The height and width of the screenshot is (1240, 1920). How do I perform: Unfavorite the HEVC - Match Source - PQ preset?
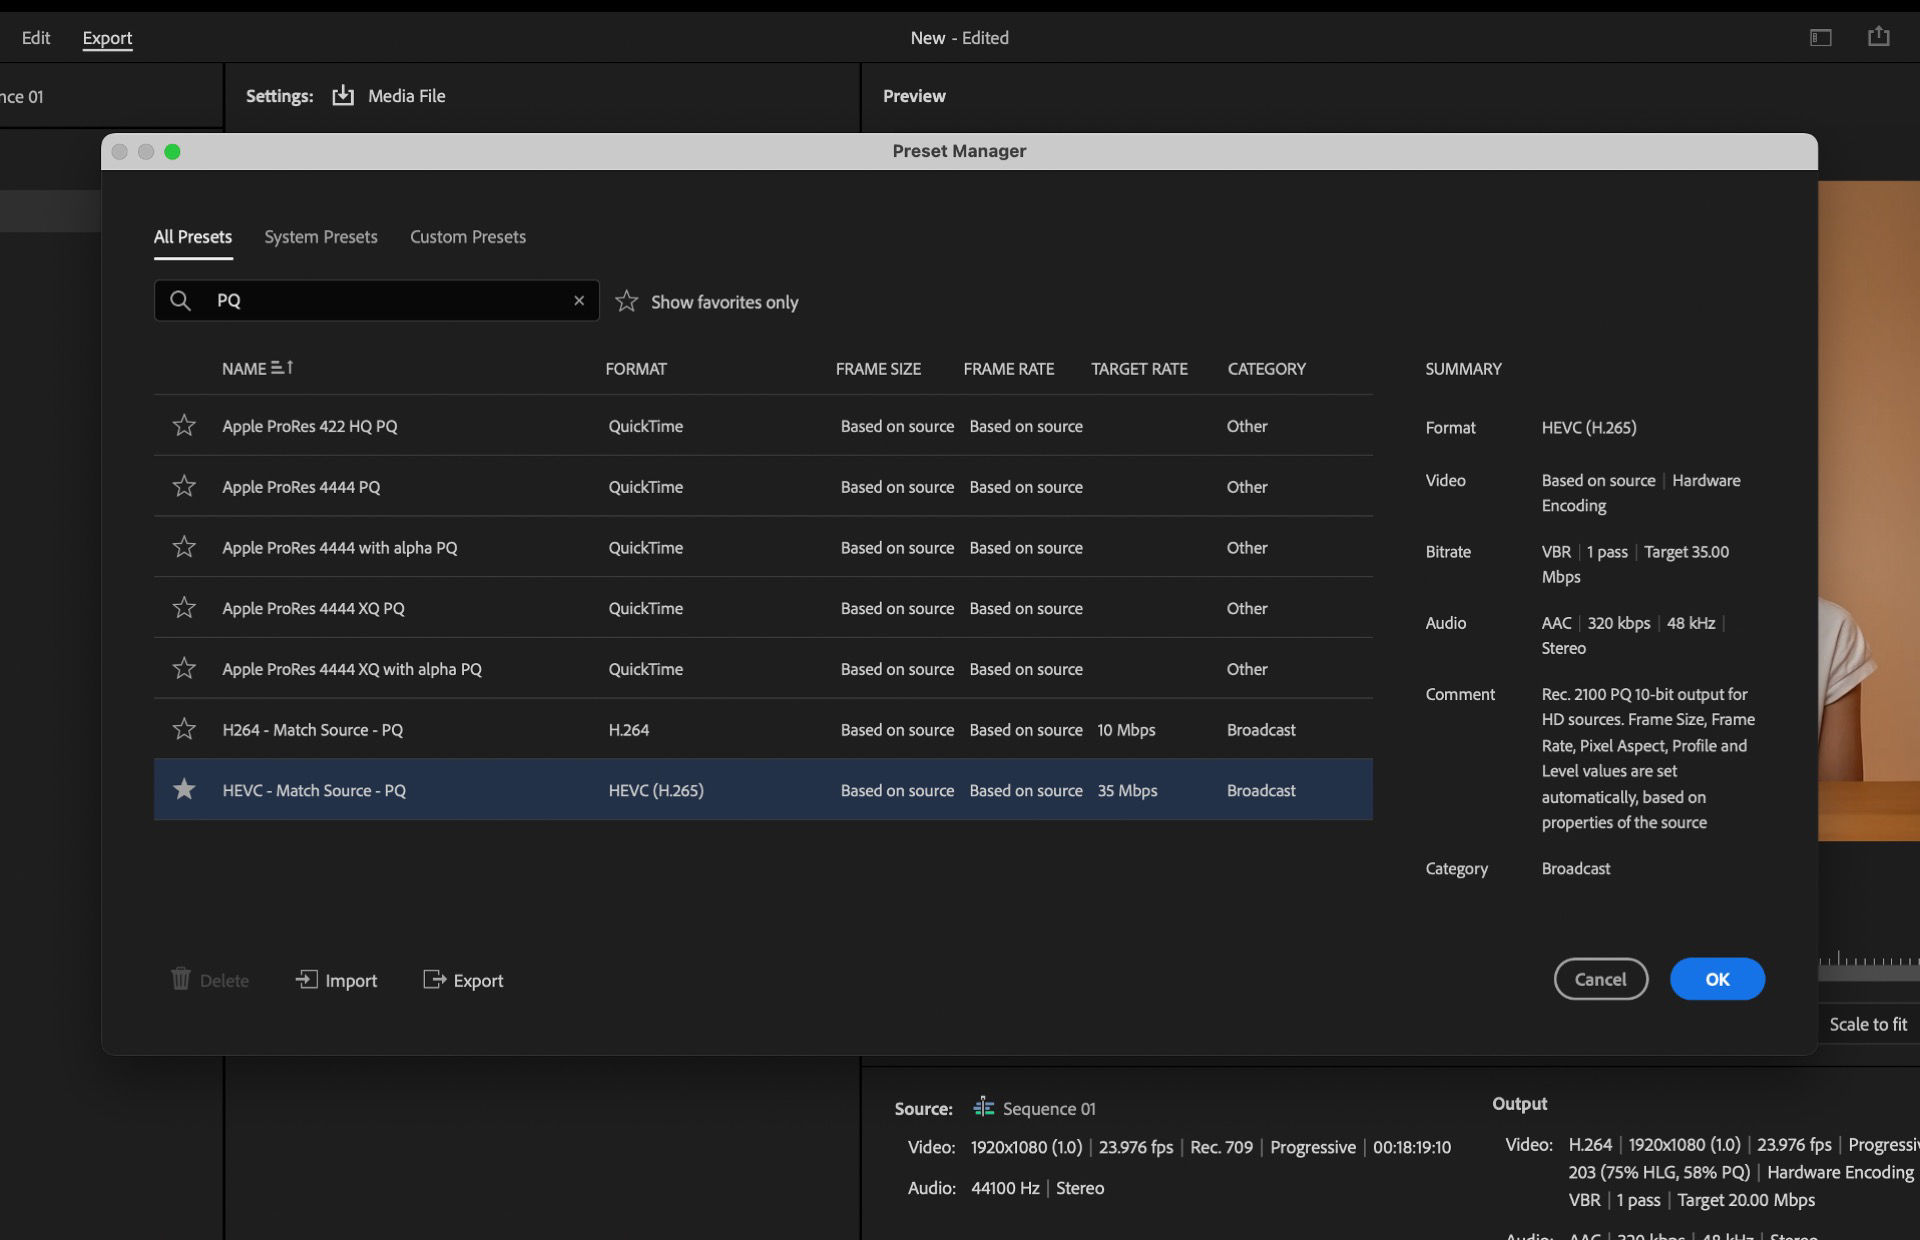tap(184, 789)
